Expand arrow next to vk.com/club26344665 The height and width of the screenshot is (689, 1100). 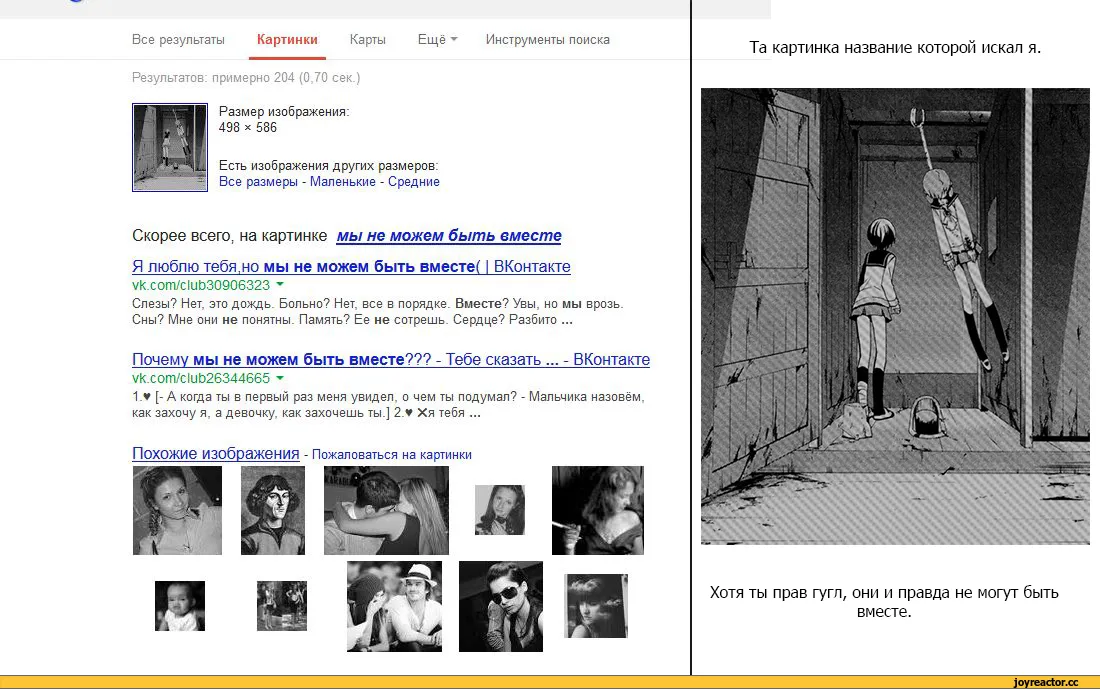[x=280, y=377]
